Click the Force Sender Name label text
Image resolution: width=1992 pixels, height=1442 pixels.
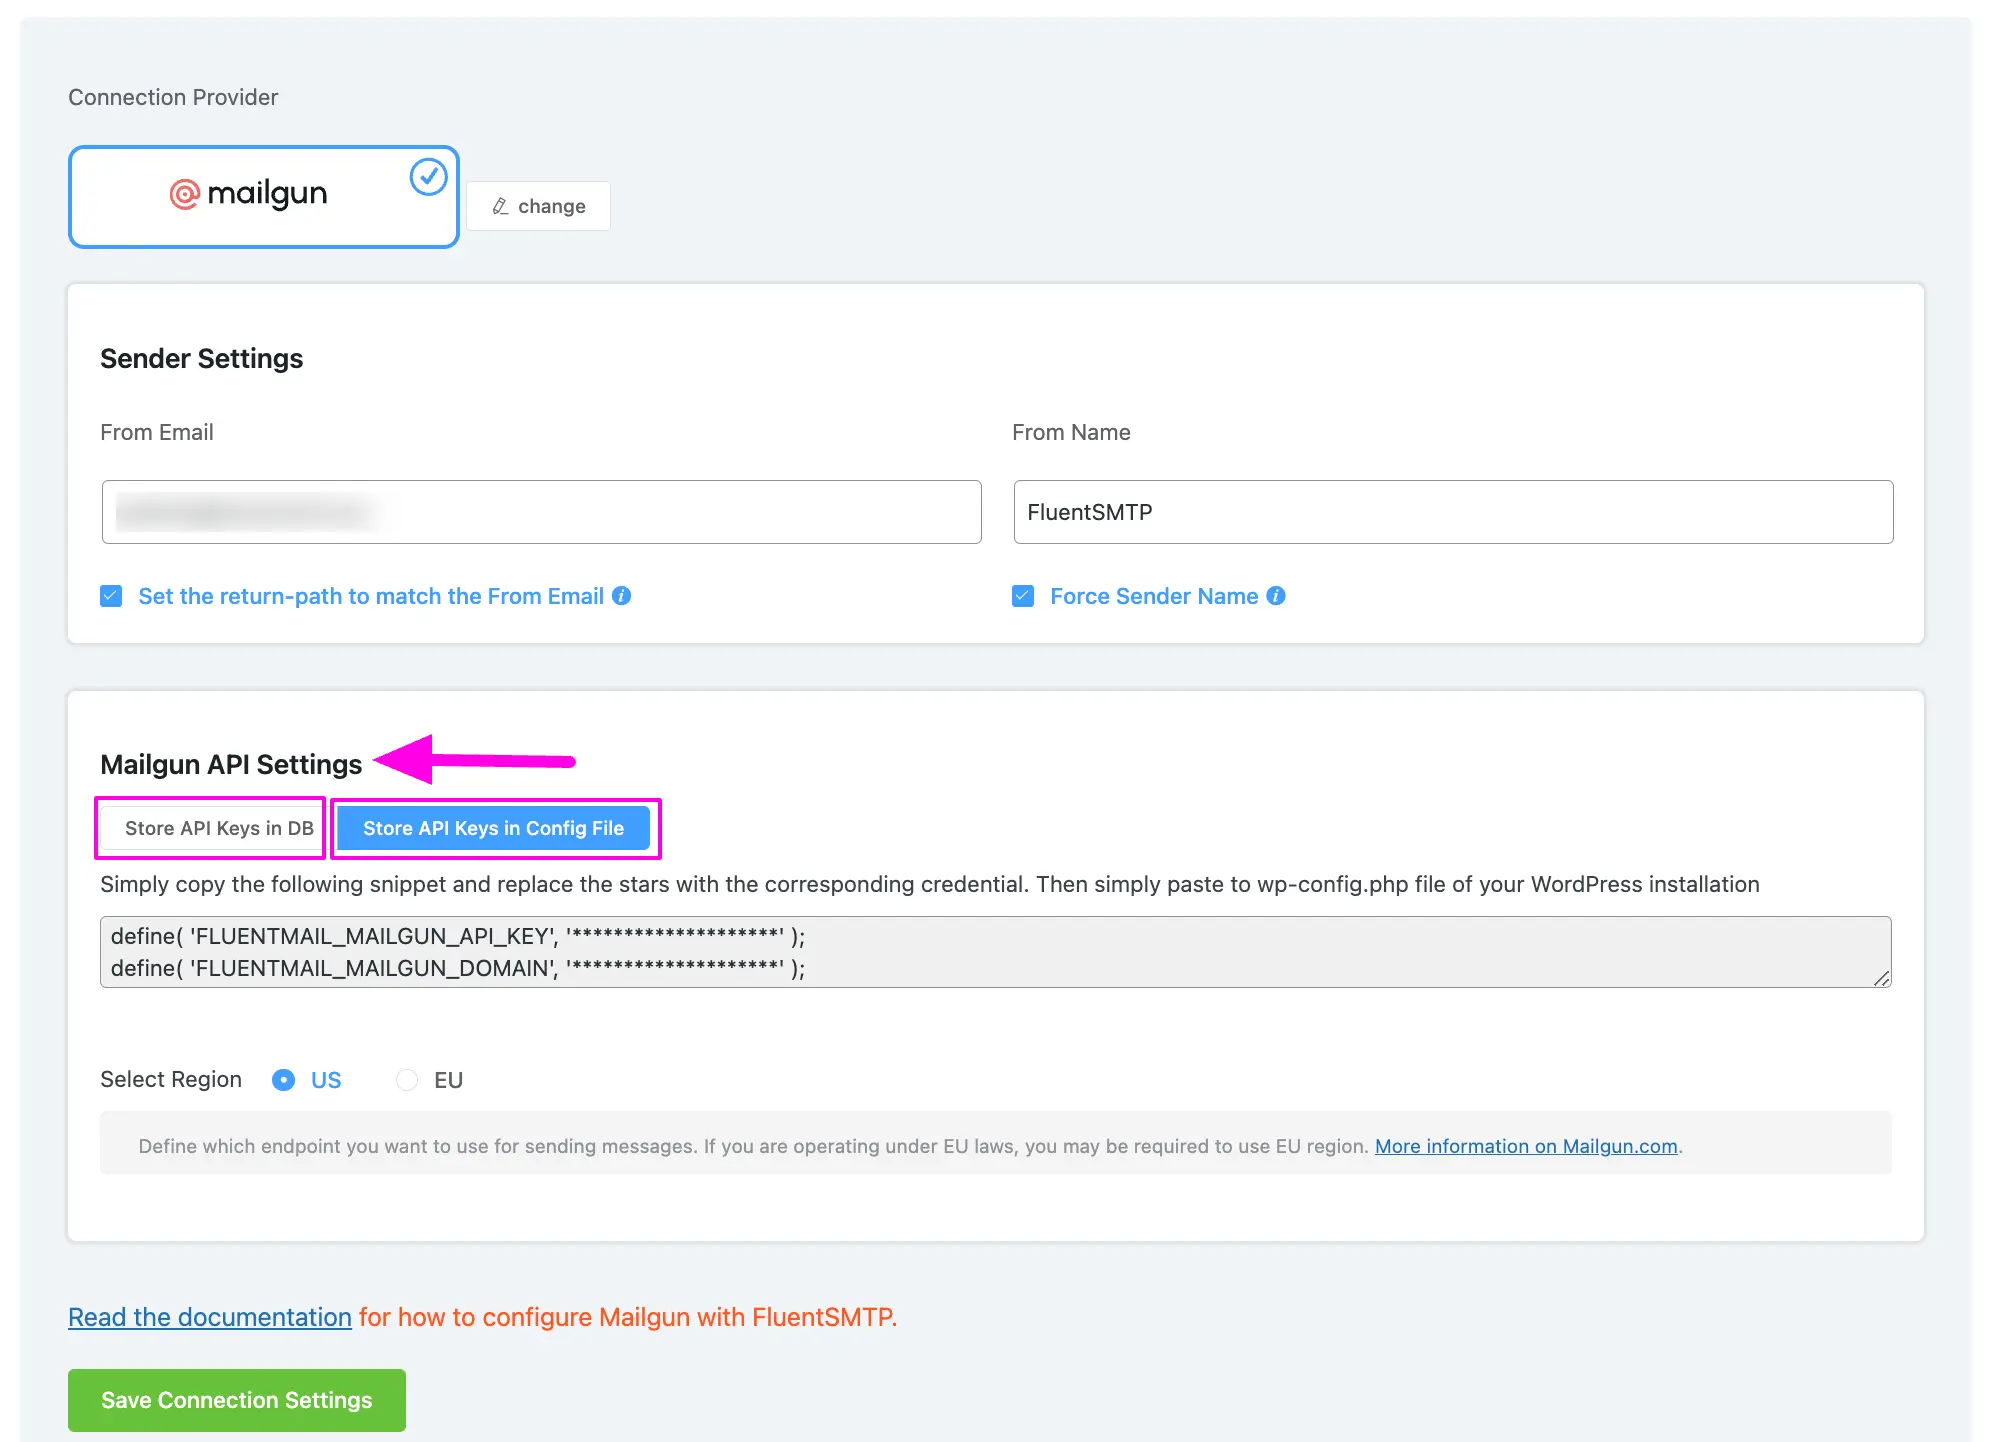pos(1154,596)
